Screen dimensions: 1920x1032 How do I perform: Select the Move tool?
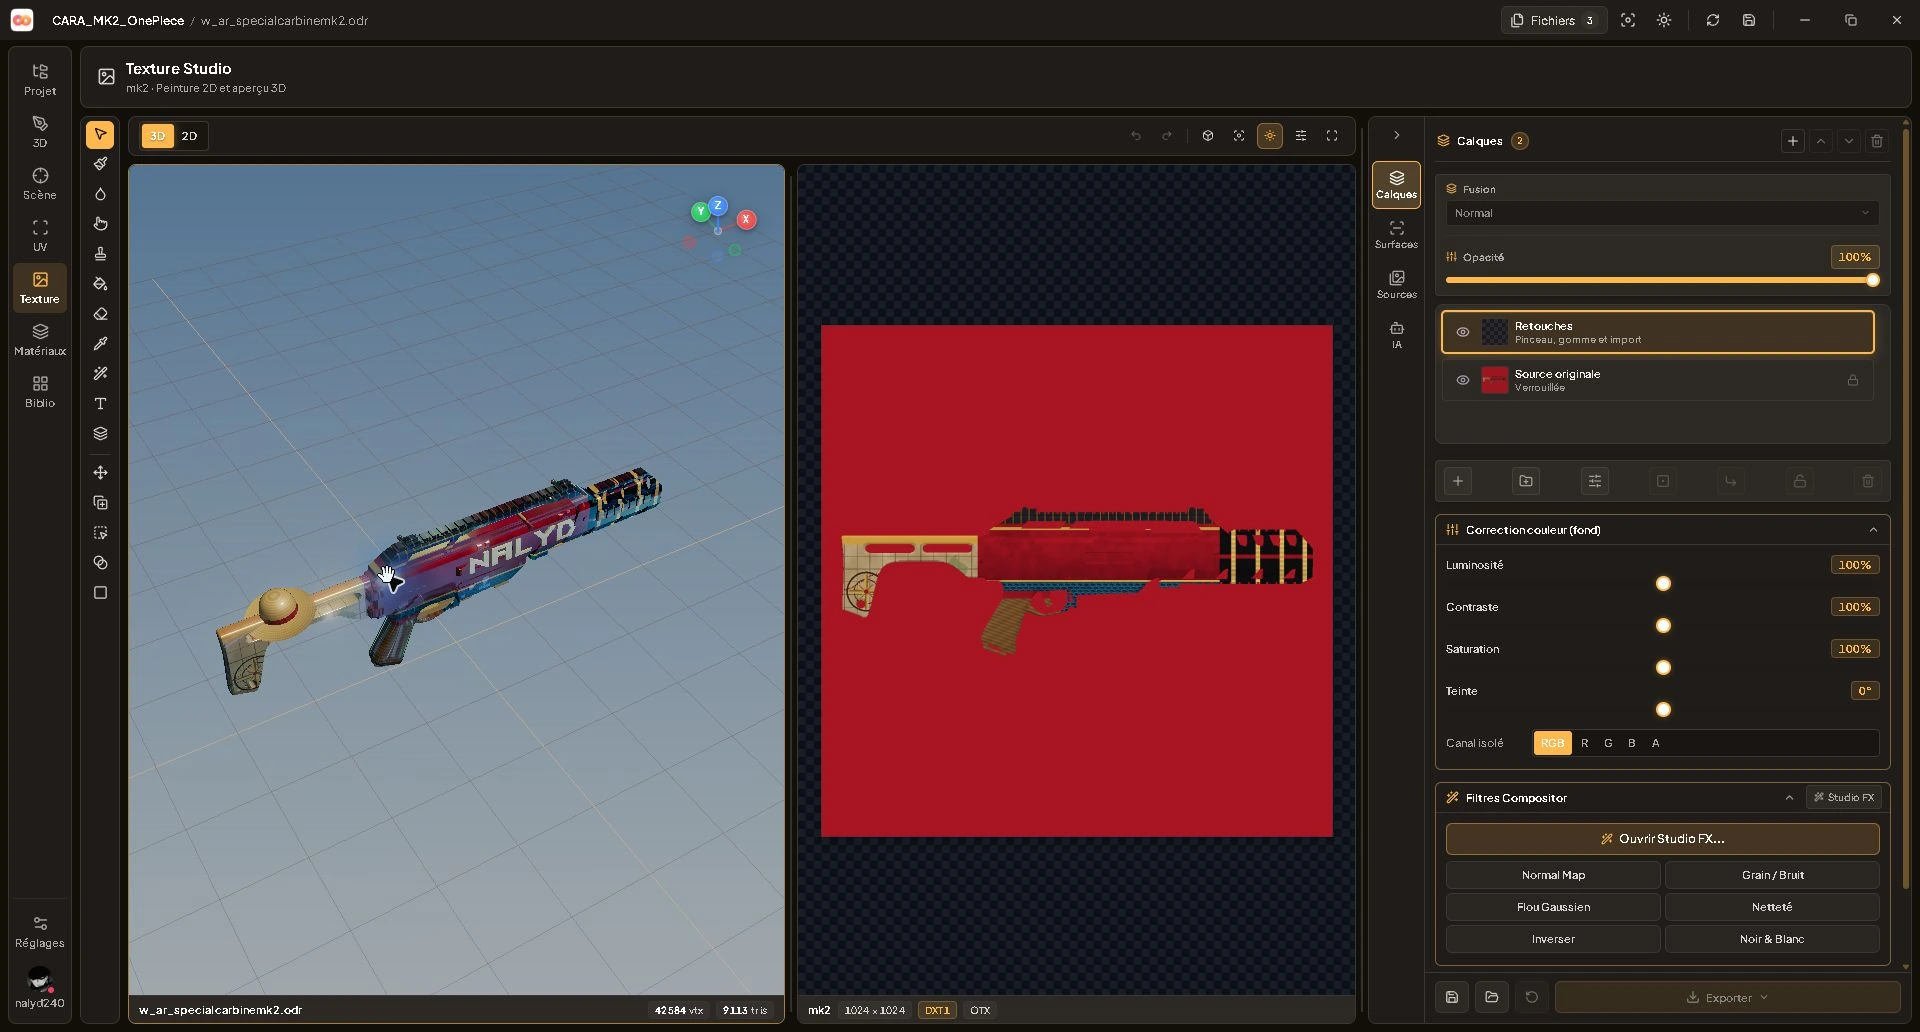click(x=100, y=473)
